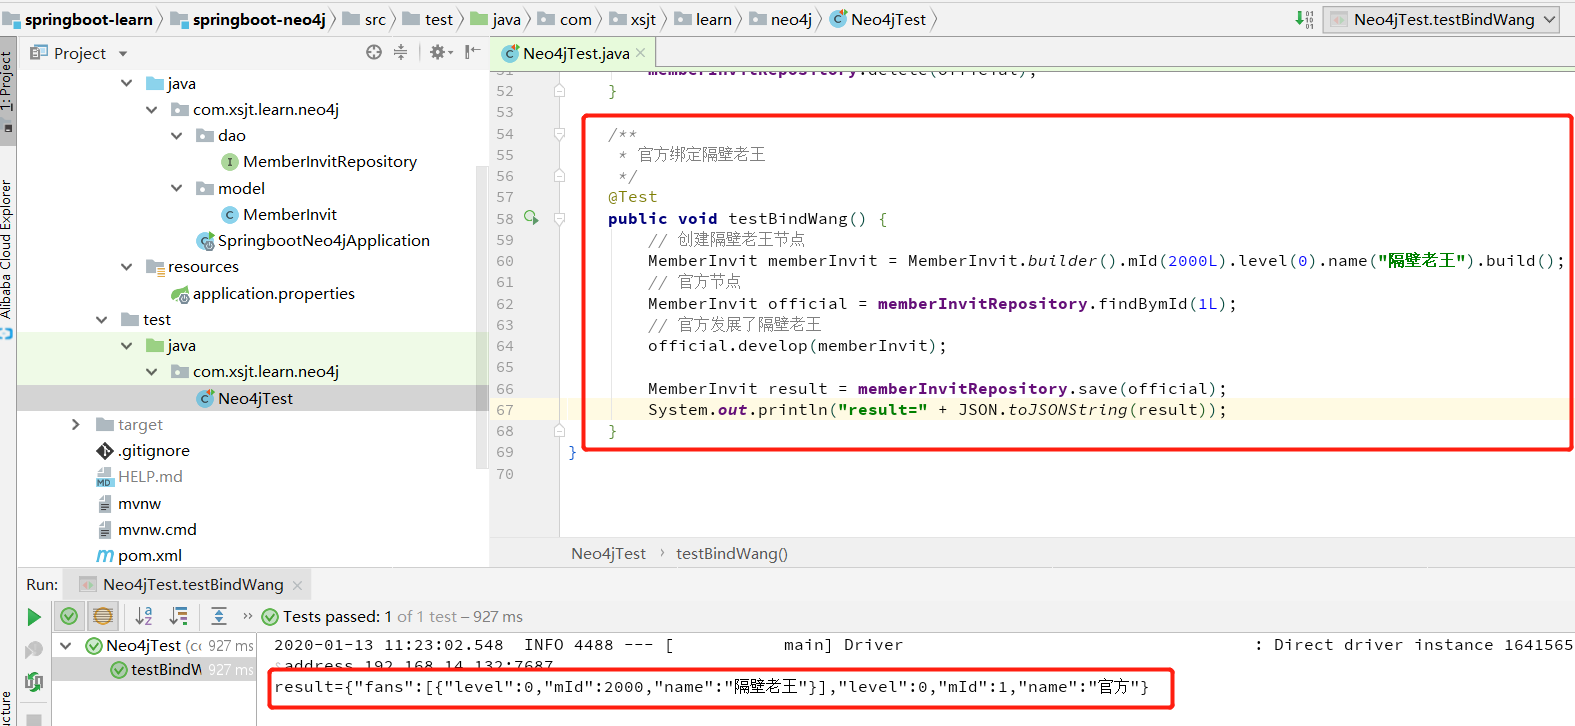Open application.properties in project tree
Viewport: 1575px width, 726px height.
pyautogui.click(x=263, y=293)
